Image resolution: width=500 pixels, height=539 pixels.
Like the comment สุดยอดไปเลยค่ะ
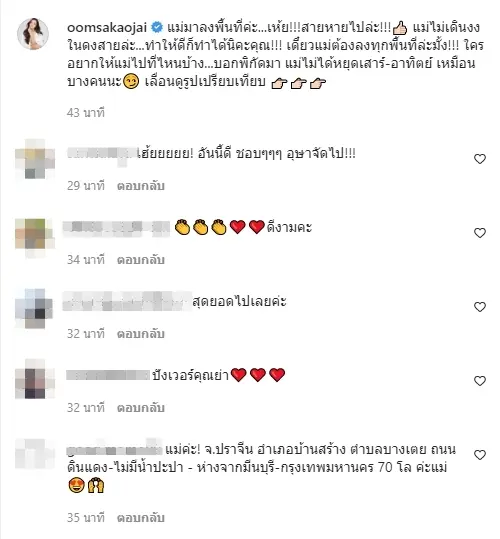(479, 307)
